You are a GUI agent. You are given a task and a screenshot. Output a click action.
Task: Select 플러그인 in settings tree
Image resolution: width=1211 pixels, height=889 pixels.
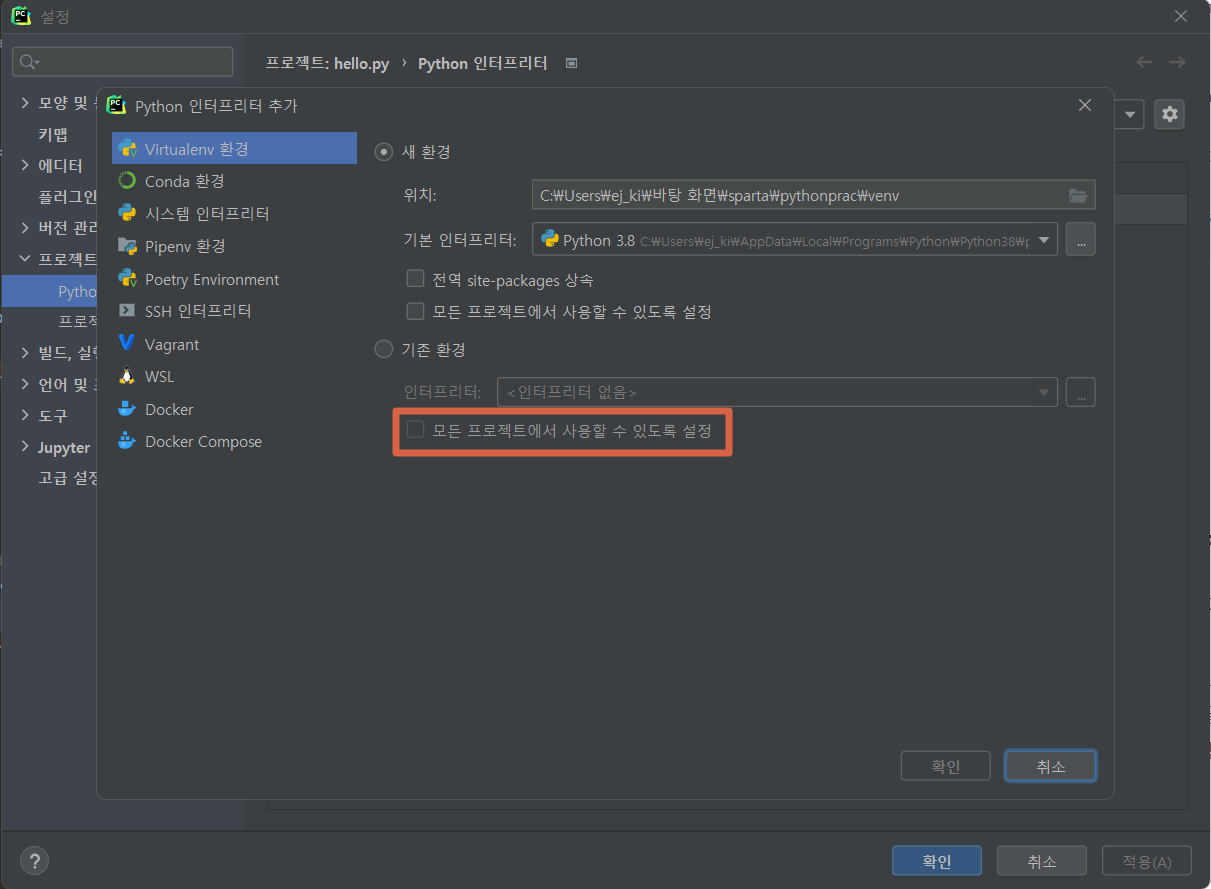coord(68,197)
